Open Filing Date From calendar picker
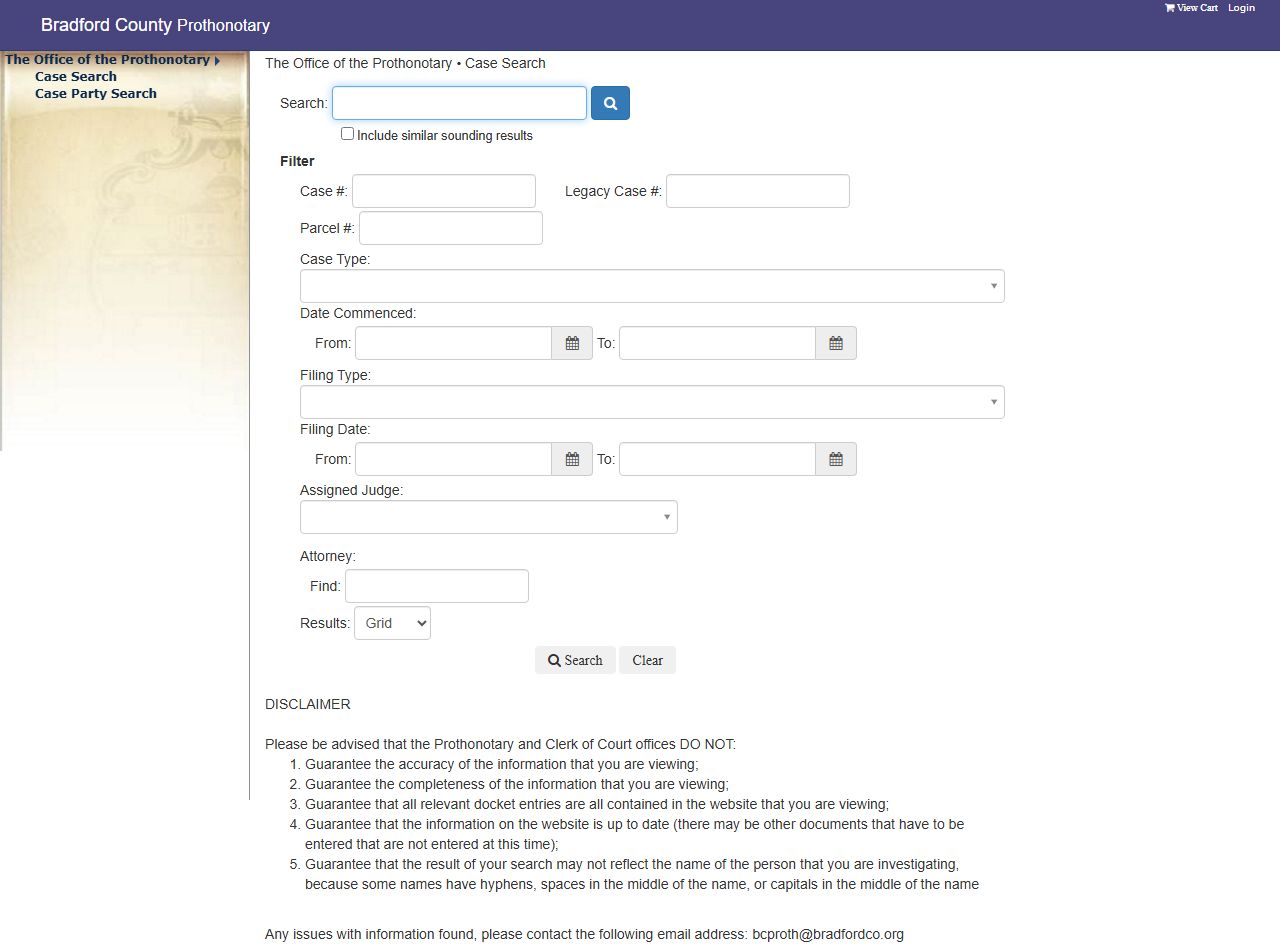This screenshot has width=1280, height=944. point(572,459)
